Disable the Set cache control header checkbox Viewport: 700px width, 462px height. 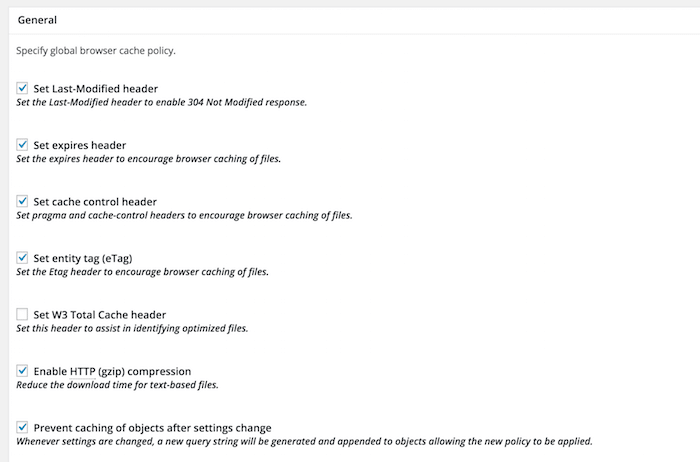coord(22,201)
